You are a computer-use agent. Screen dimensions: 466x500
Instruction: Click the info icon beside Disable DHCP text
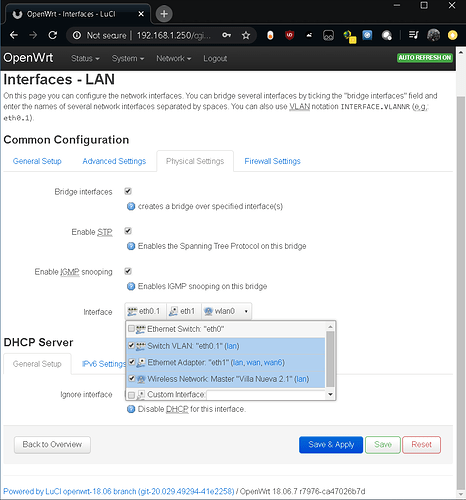(131, 409)
